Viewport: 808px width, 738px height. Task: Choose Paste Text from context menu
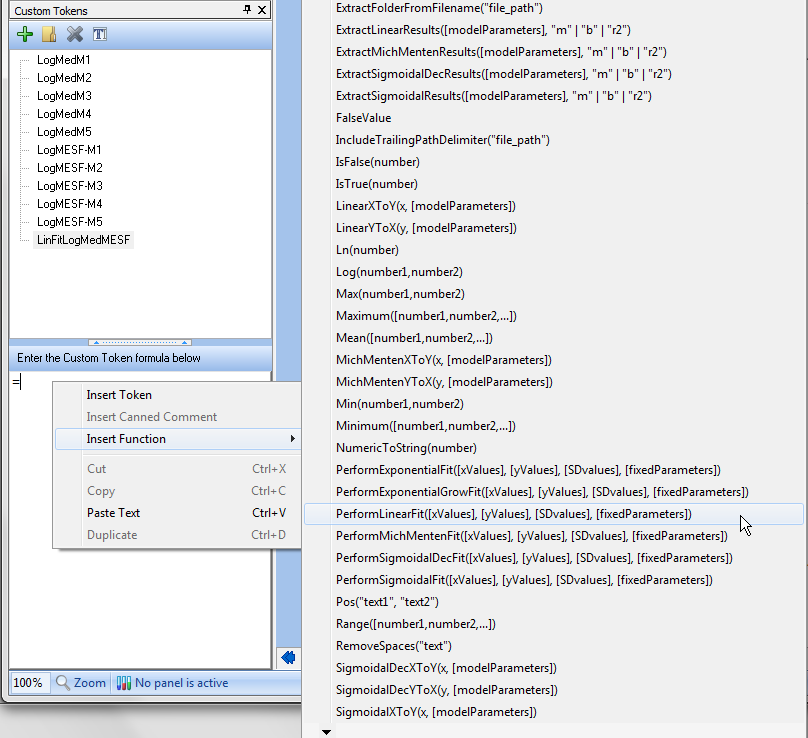pos(177,513)
